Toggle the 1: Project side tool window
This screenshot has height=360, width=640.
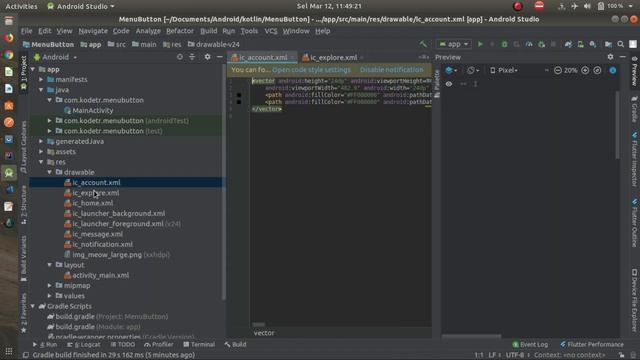24,73
